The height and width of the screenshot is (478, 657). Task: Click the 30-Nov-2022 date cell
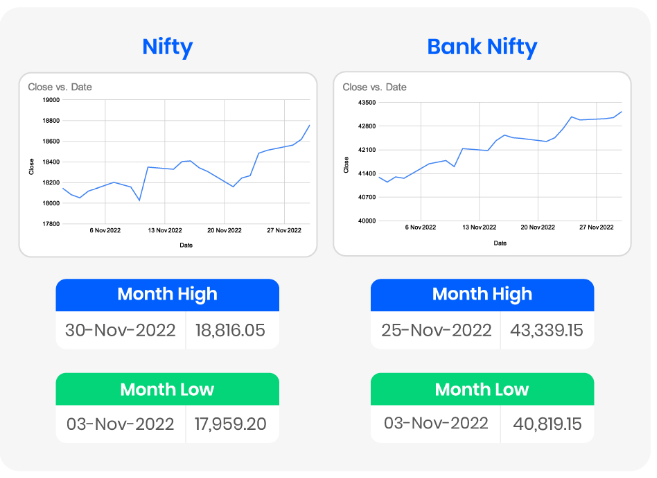coord(120,330)
